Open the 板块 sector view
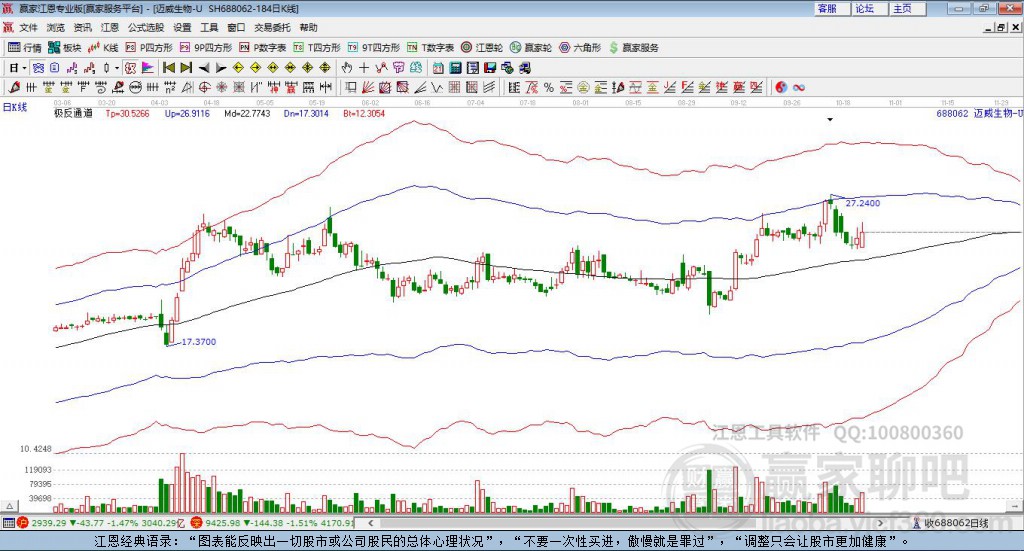Viewport: 1024px width, 551px height. tap(64, 48)
